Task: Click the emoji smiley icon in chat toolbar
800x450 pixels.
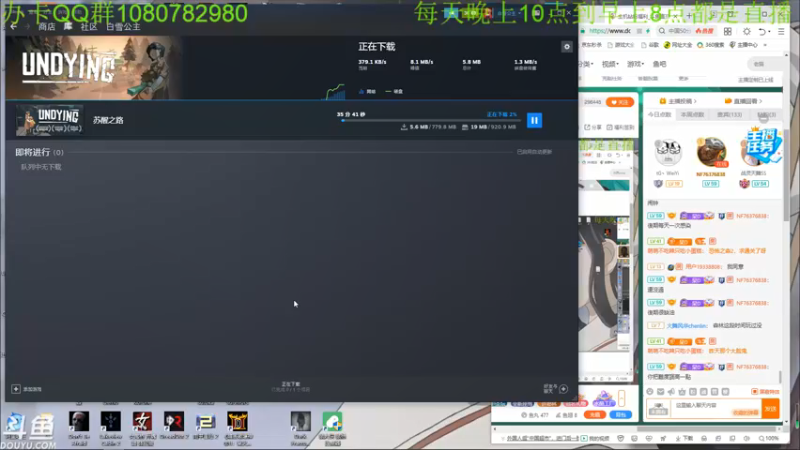Action: 649,392
